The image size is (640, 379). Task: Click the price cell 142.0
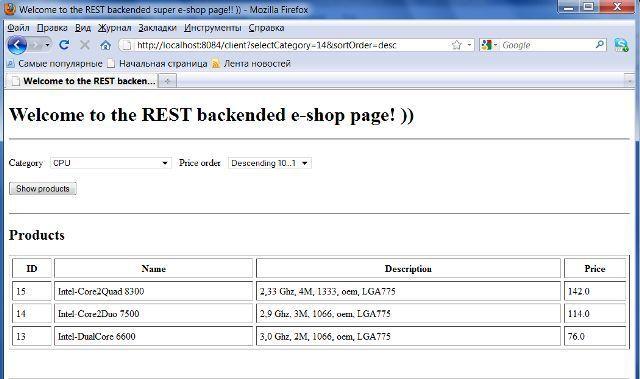[x=595, y=291]
